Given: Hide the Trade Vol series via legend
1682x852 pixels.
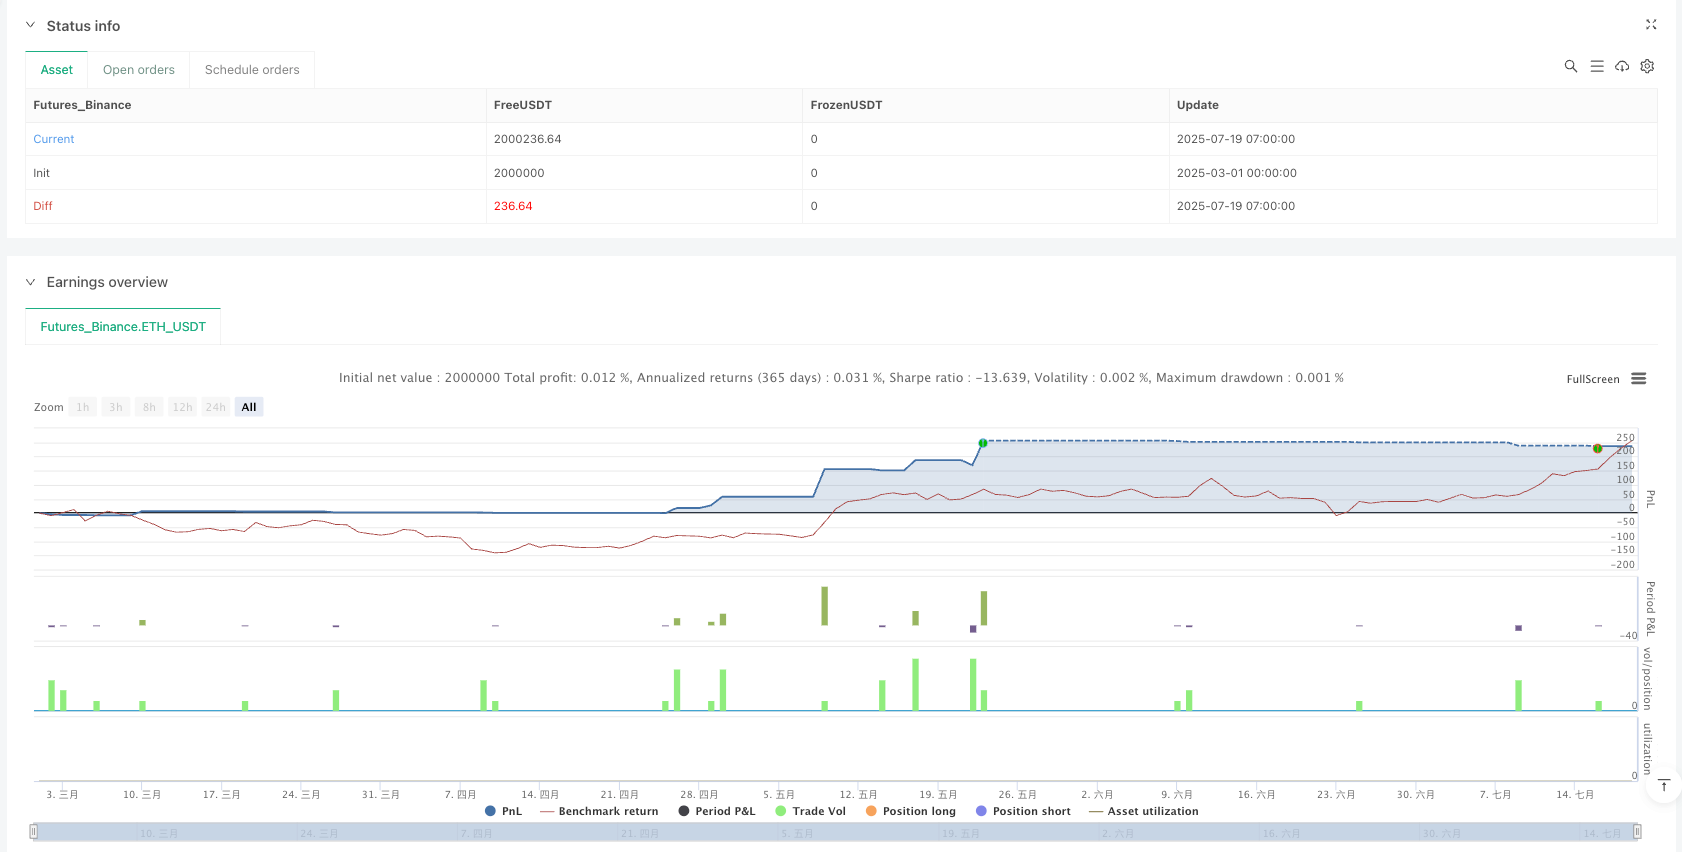Looking at the screenshot, I should [810, 811].
